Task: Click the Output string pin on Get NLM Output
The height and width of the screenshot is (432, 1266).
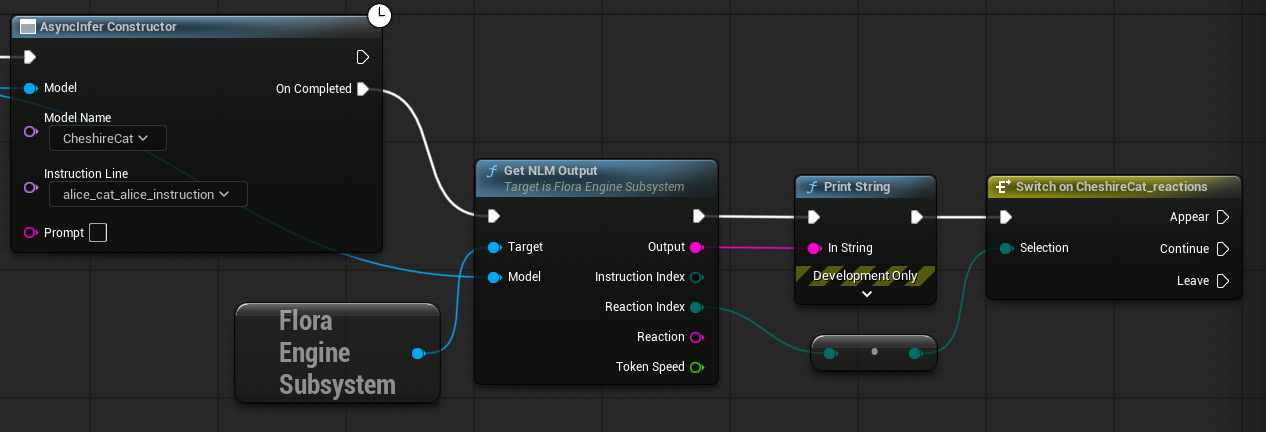Action: click(x=696, y=247)
